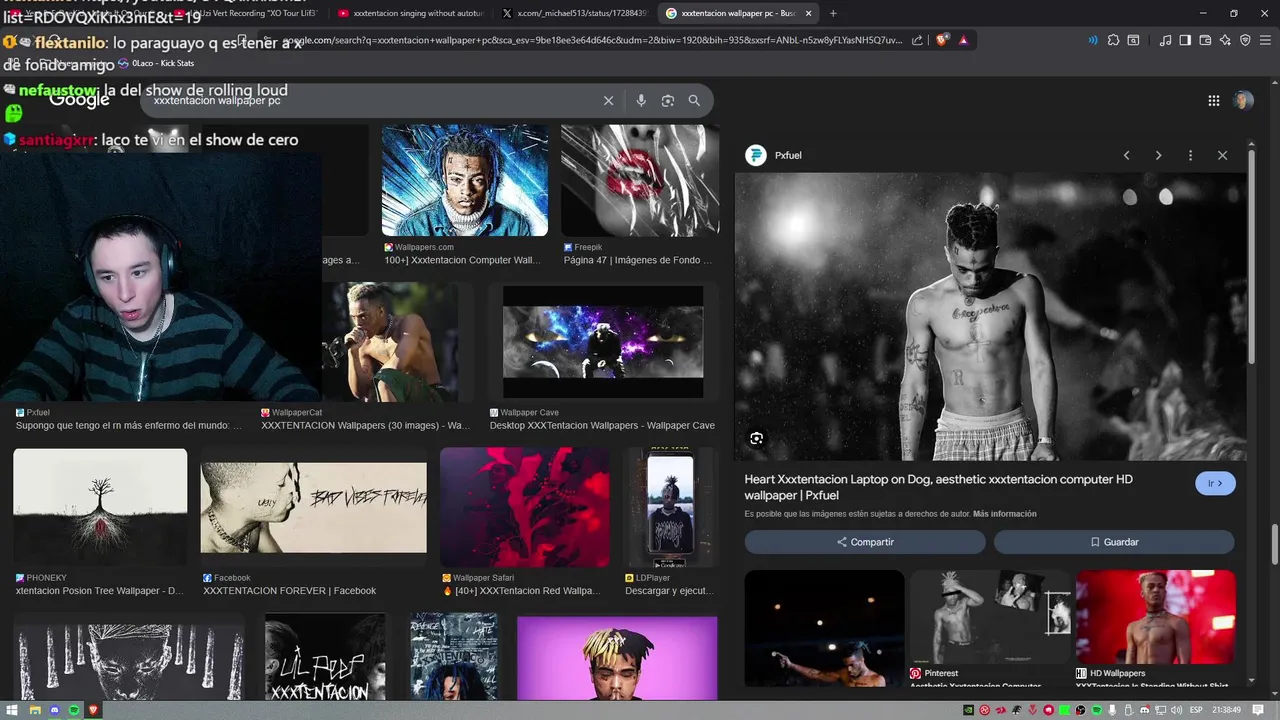The width and height of the screenshot is (1280, 720).
Task: Open the Bad Vibes Forever Facebook thumbnail
Action: pos(313,507)
